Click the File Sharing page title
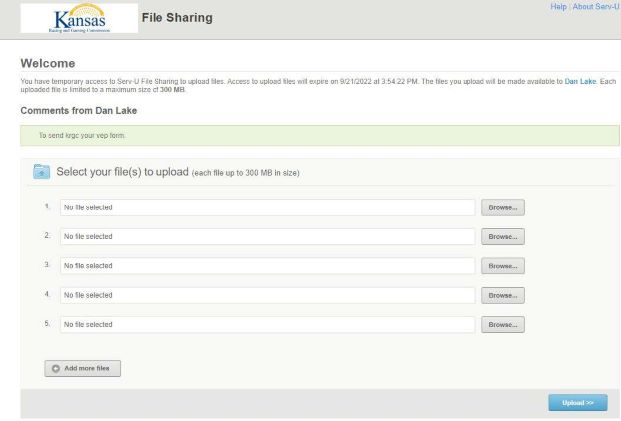 coord(177,18)
